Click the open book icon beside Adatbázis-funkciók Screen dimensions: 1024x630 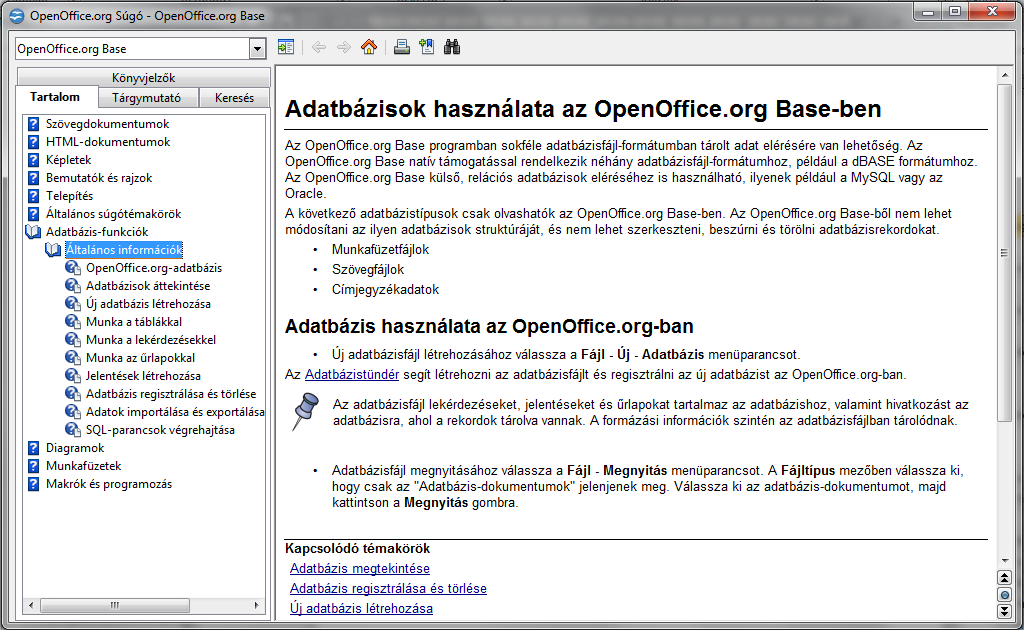[x=33, y=232]
